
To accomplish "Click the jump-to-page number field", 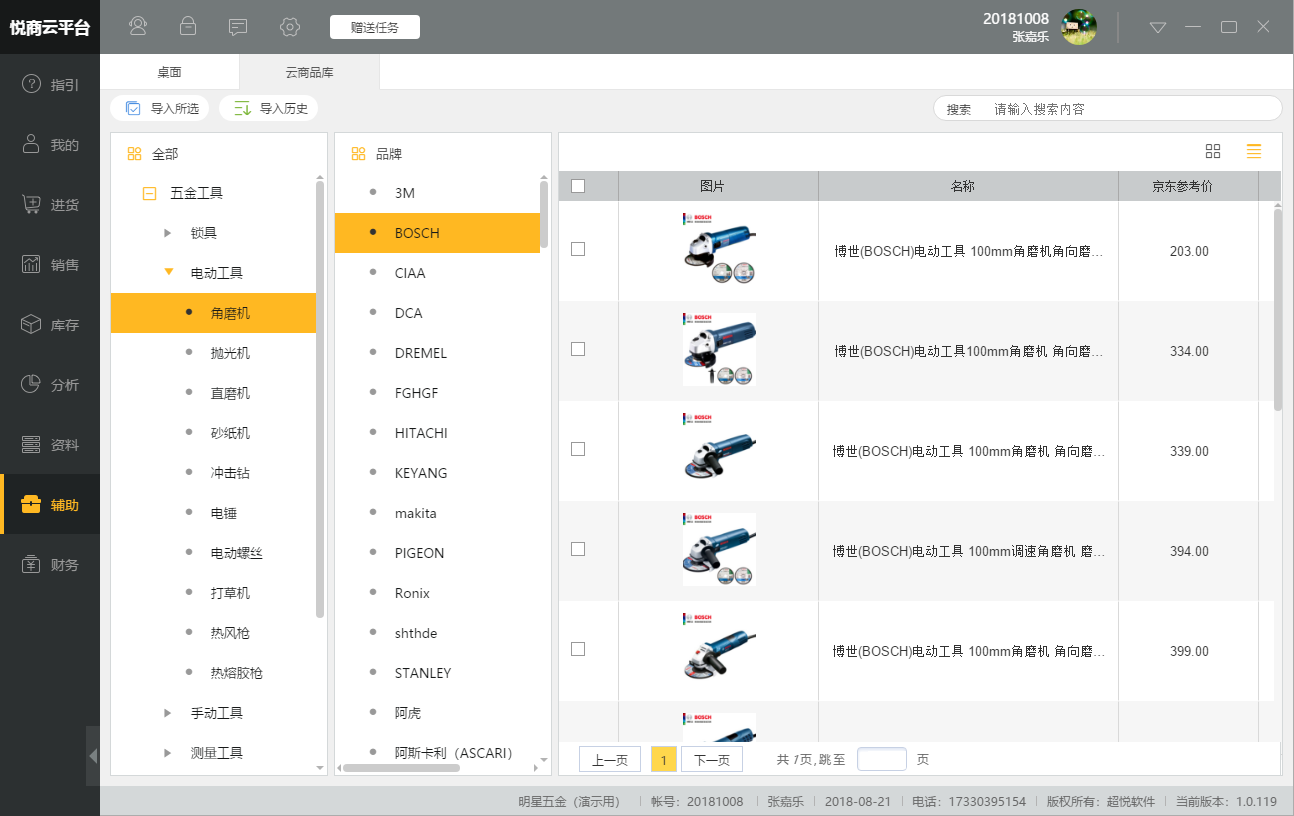I will pyautogui.click(x=882, y=759).
